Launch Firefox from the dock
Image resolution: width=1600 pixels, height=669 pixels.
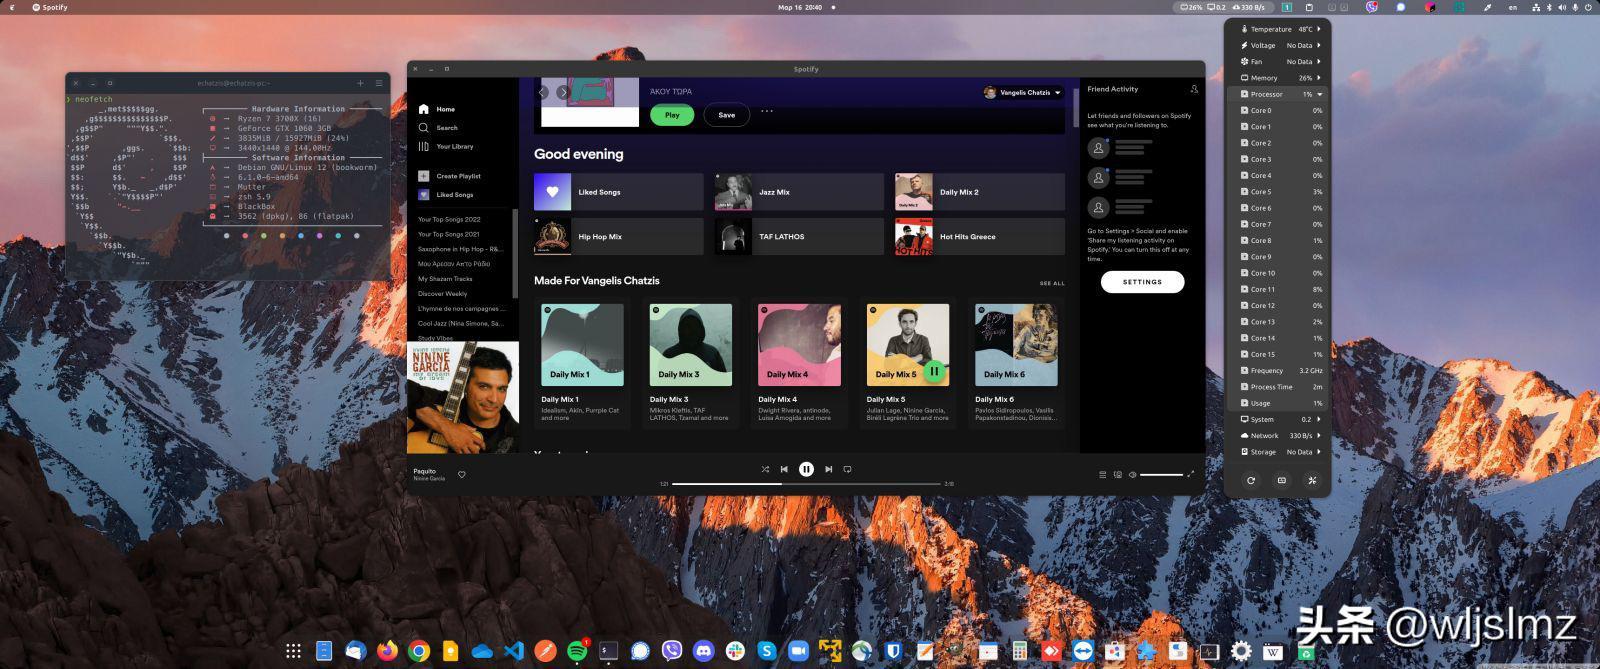click(x=387, y=651)
